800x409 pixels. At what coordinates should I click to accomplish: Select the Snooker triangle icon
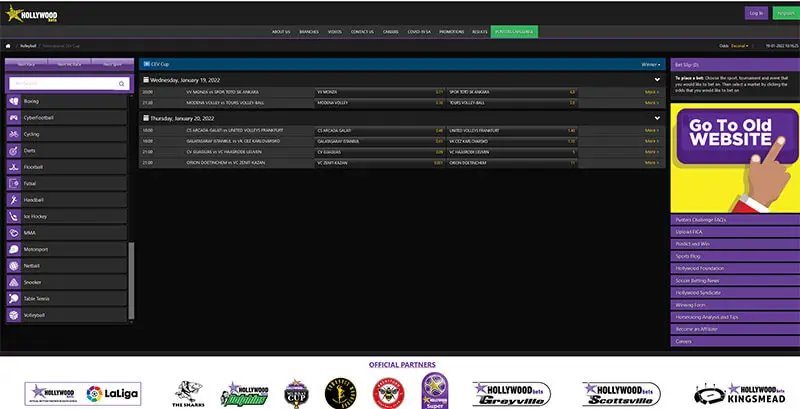pyautogui.click(x=13, y=283)
